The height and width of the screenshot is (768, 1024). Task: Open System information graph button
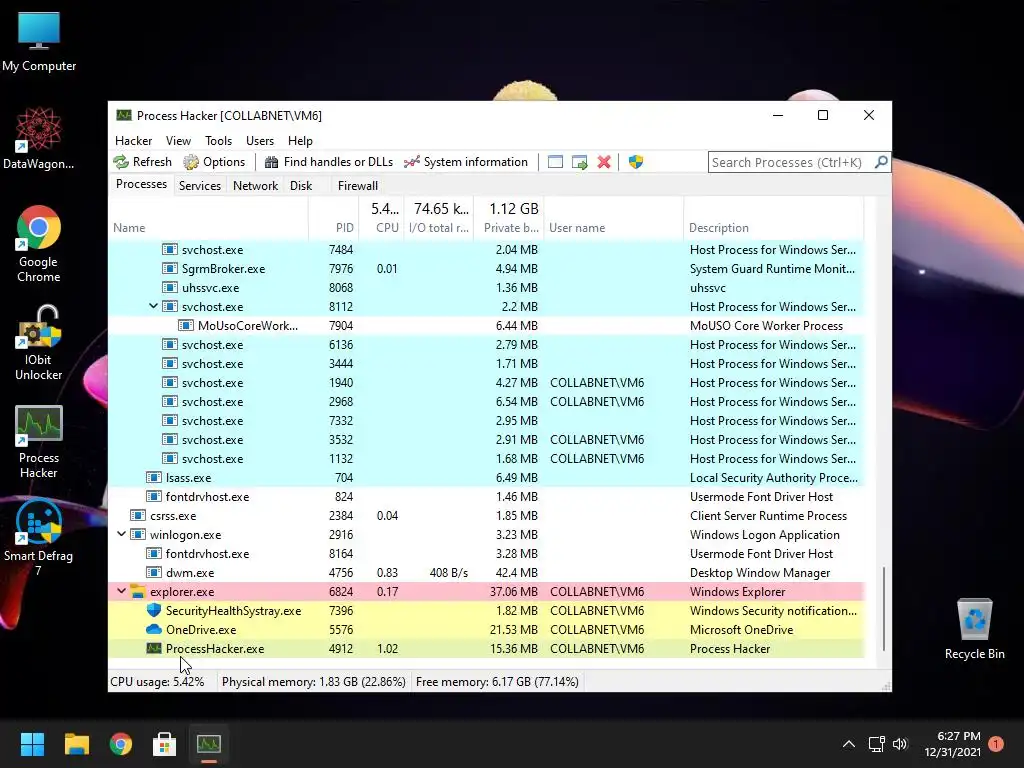tap(466, 162)
